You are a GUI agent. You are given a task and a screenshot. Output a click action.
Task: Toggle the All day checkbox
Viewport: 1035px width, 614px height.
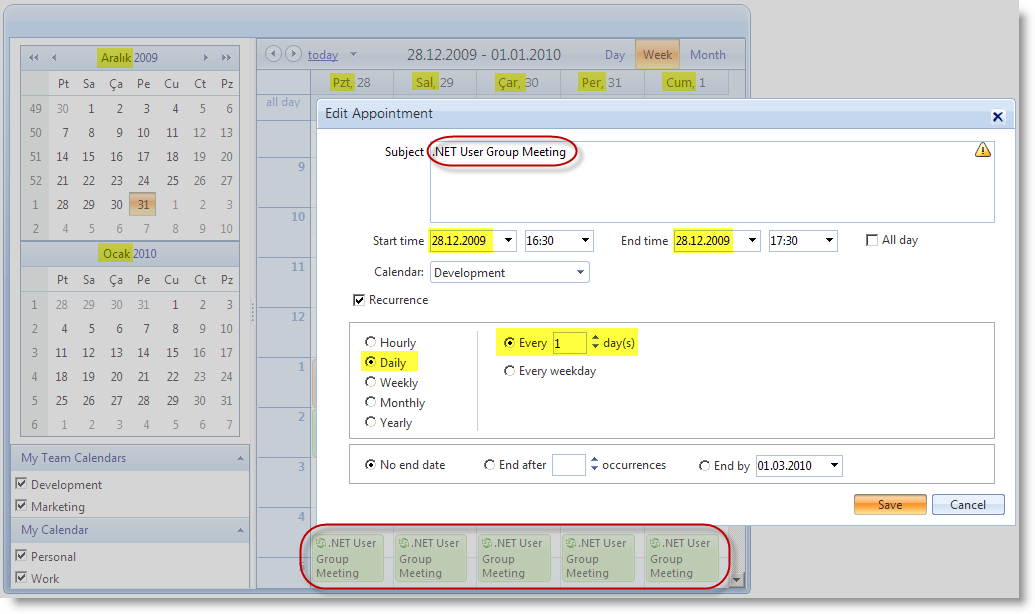[871, 240]
